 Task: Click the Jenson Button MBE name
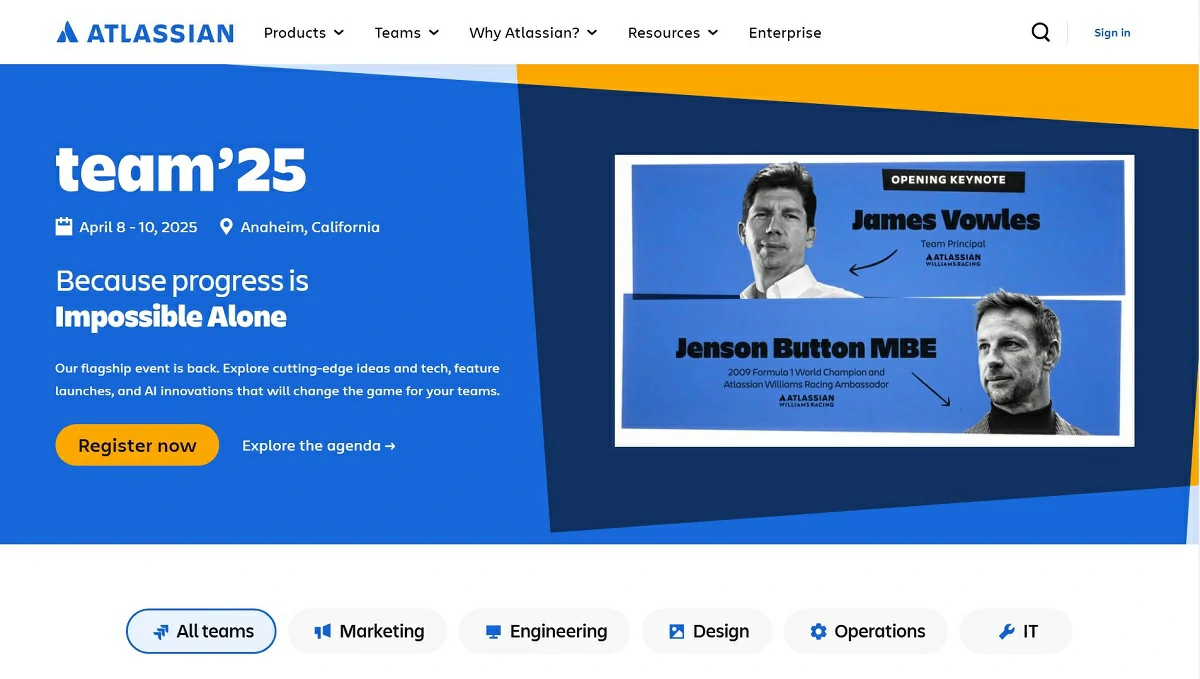806,348
